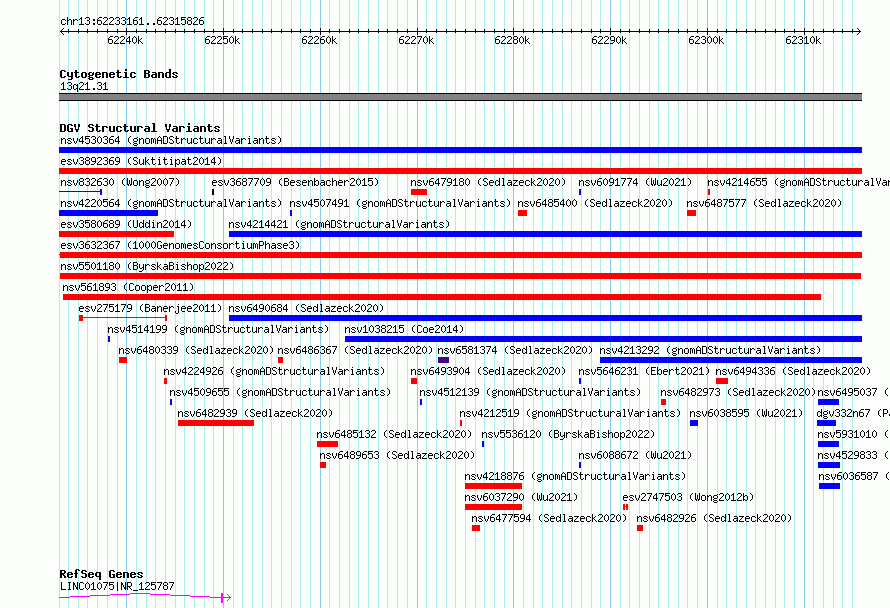Open nsv6477594 Sedlazeck2020 label

pos(549,518)
